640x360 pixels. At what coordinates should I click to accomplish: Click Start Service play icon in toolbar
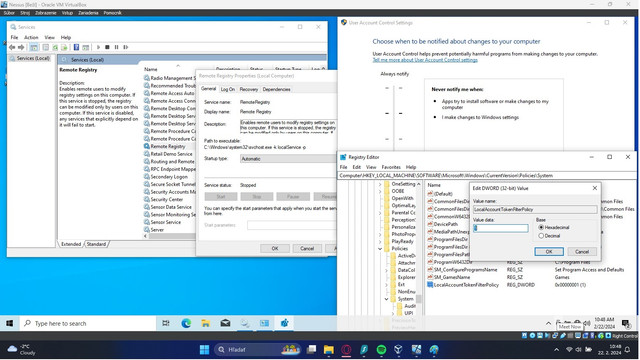pos(98,47)
